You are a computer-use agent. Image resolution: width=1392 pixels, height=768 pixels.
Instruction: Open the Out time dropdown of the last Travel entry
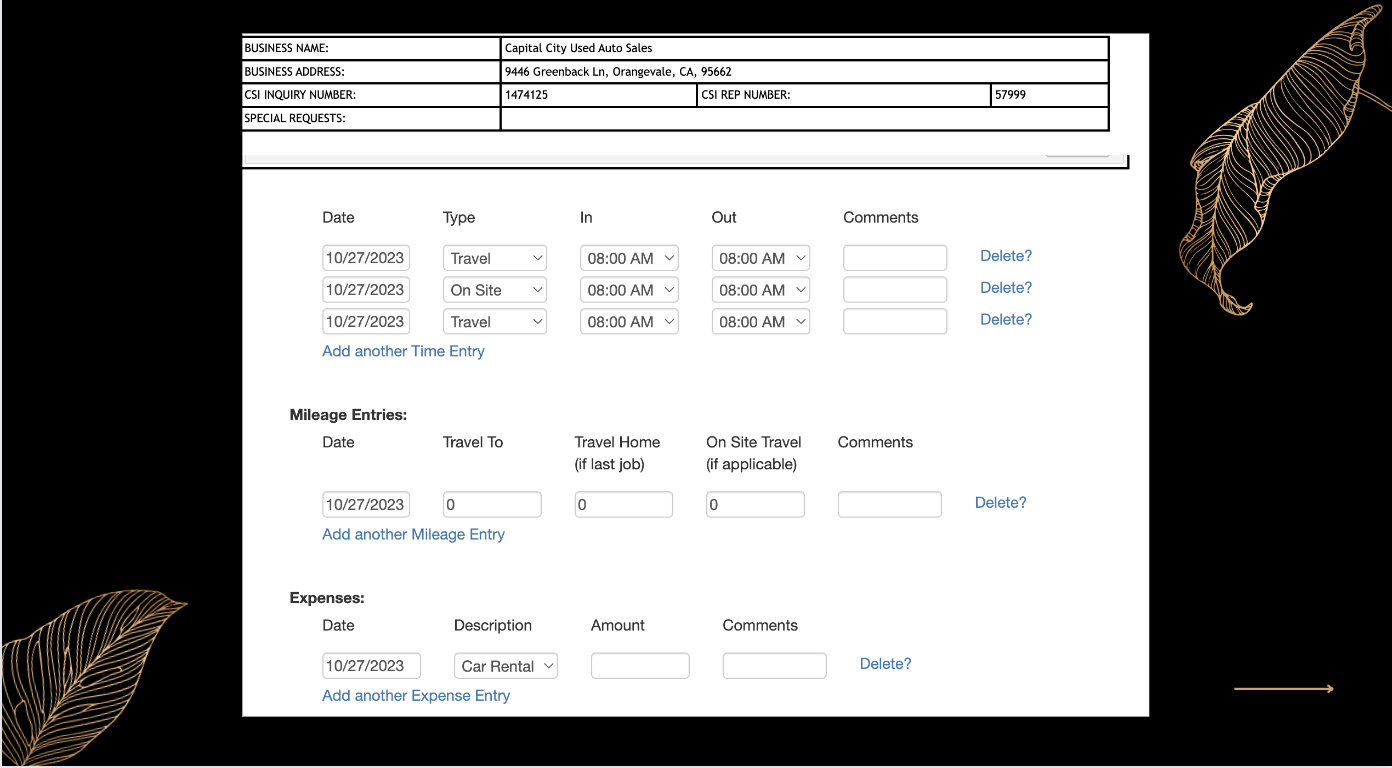pyautogui.click(x=761, y=322)
